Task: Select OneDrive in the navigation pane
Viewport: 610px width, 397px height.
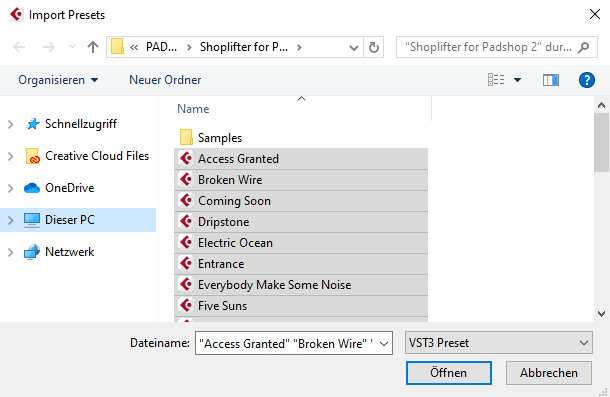Action: (69, 188)
